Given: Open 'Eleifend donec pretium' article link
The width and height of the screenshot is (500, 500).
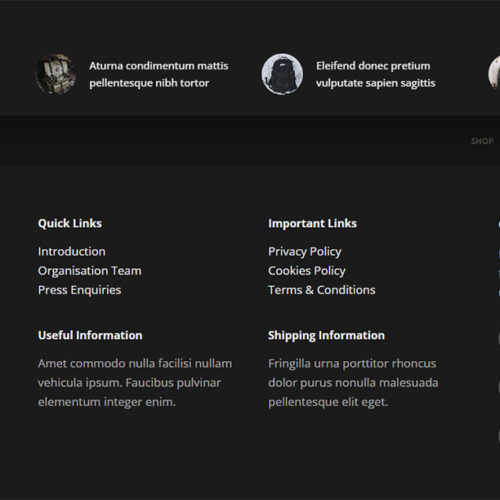Looking at the screenshot, I should click(376, 74).
